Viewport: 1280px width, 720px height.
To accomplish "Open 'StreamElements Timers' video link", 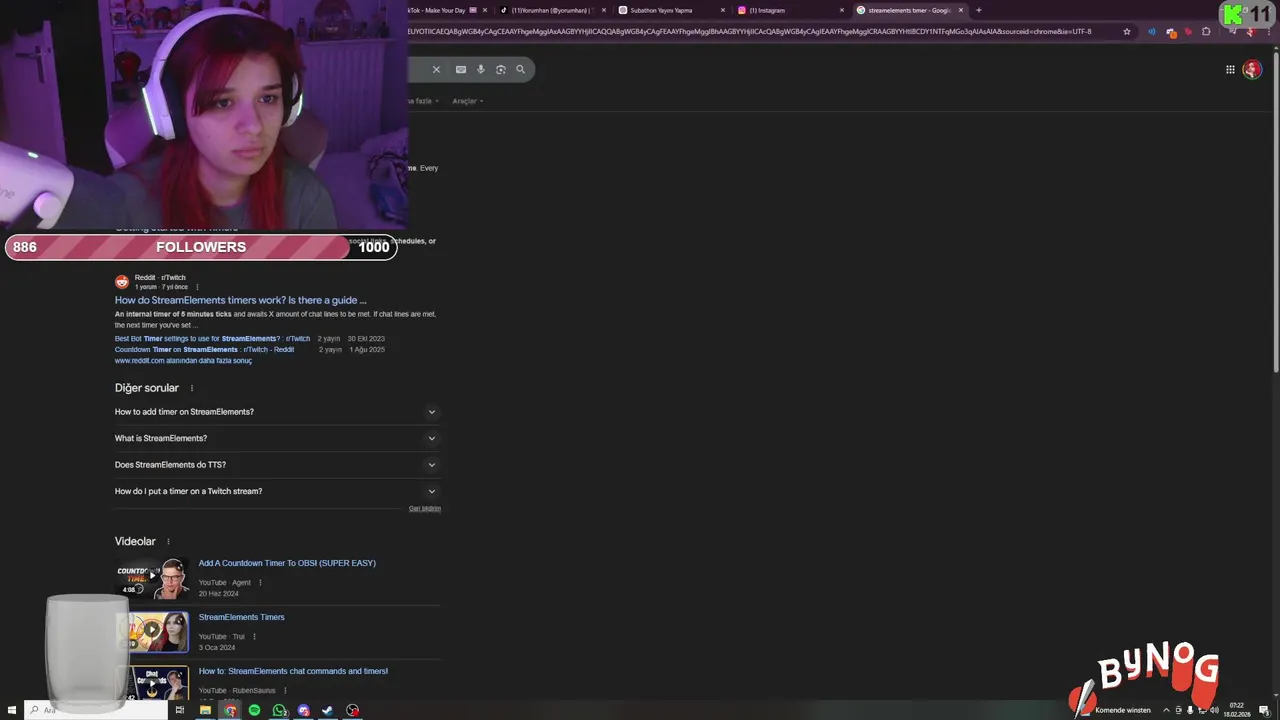I will (241, 617).
